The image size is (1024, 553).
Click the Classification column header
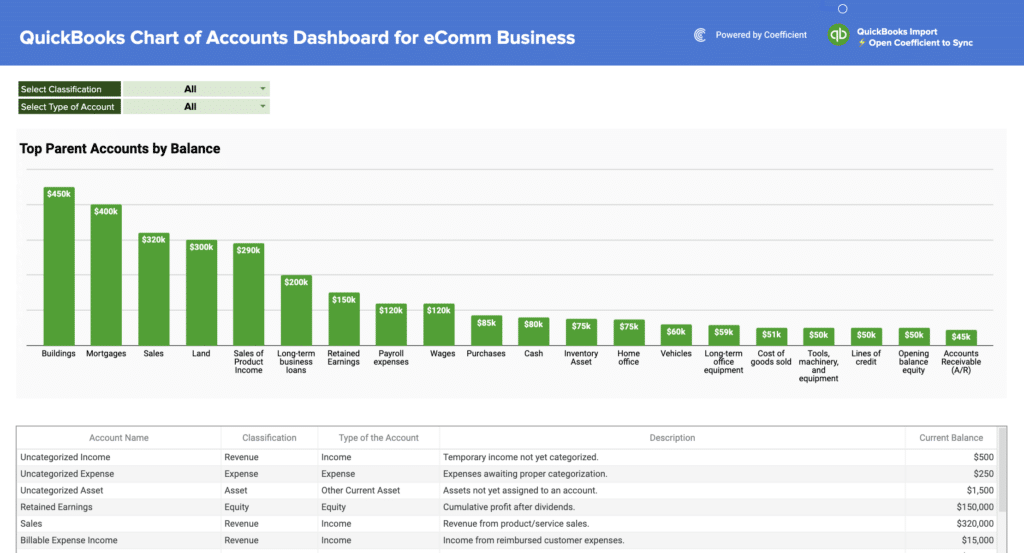click(x=269, y=438)
